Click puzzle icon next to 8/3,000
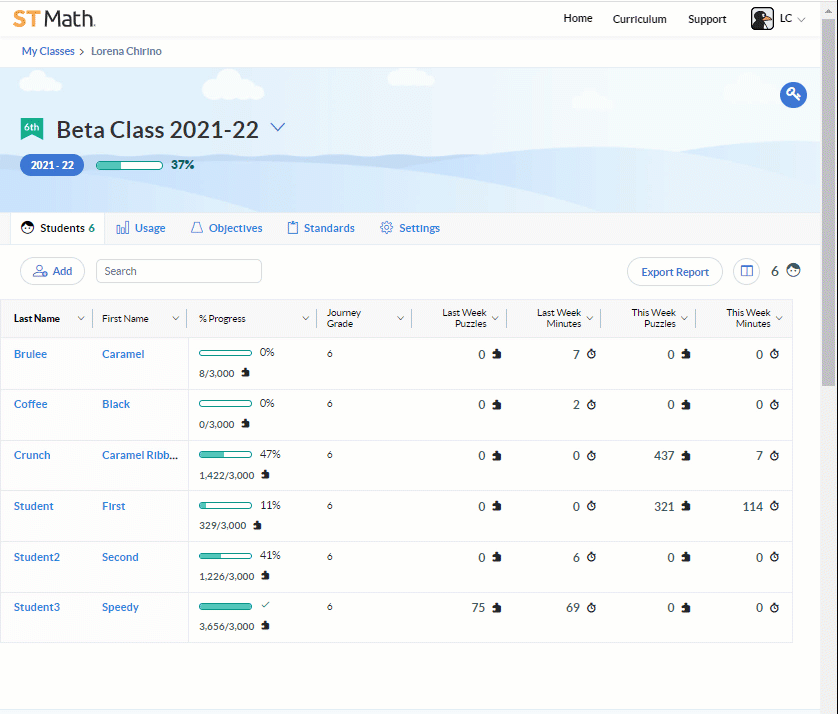 245,372
